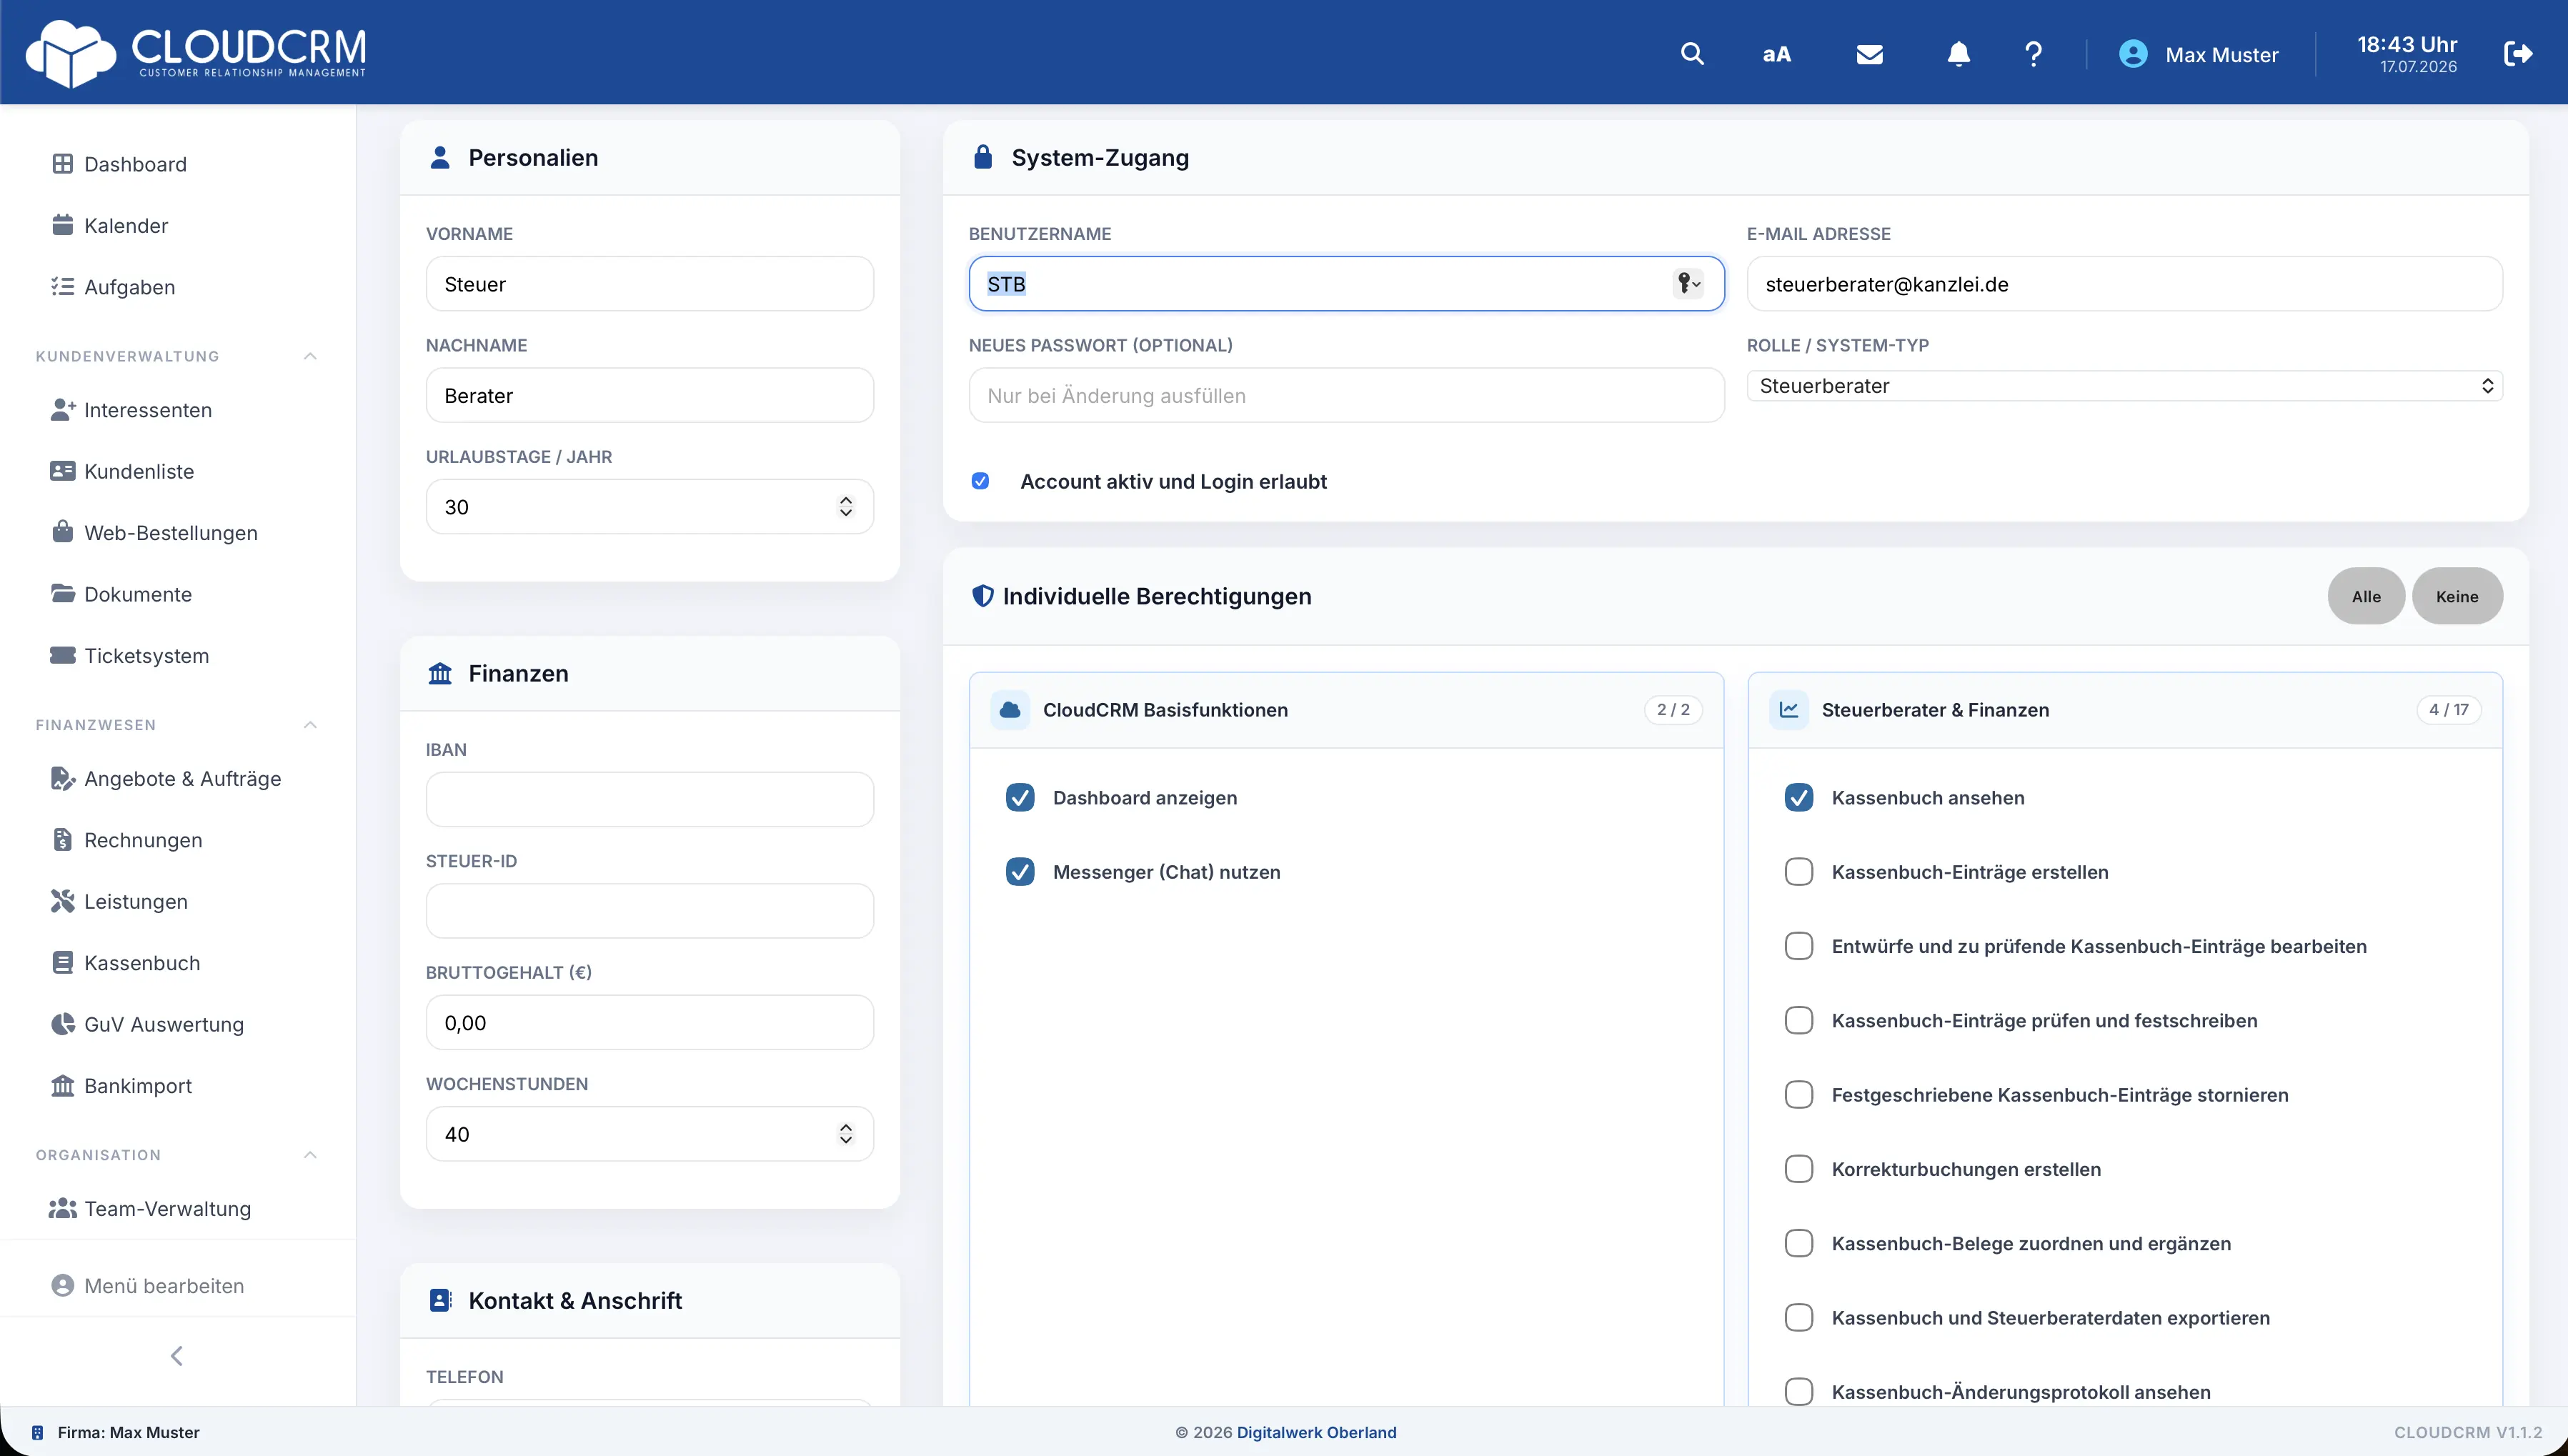Open Menü bearbeiten in sidebar

coord(148,1285)
